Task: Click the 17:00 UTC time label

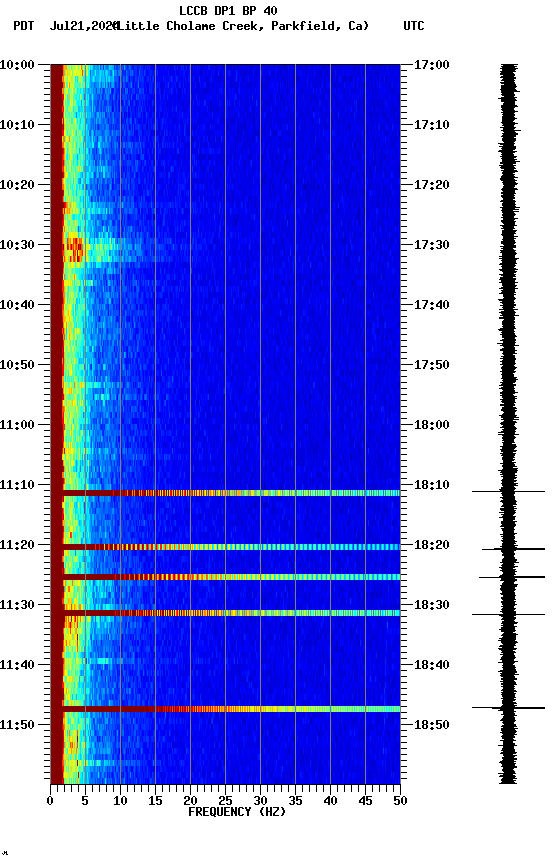Action: [x=431, y=65]
